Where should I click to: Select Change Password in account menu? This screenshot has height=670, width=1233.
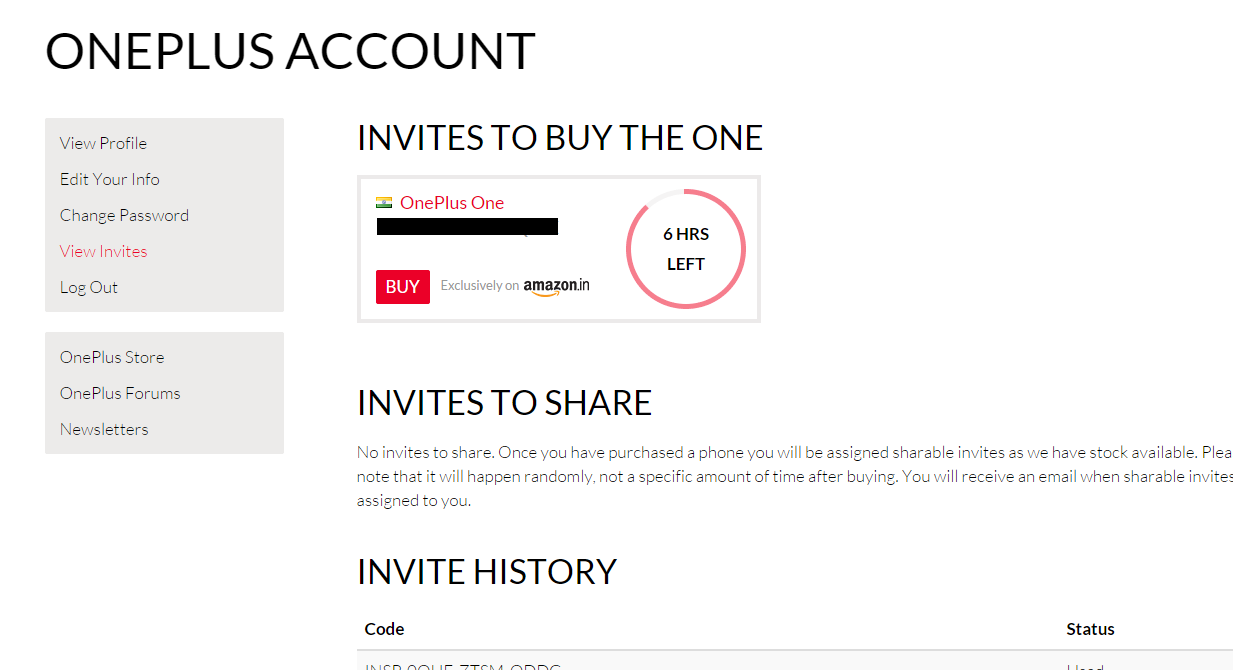124,215
